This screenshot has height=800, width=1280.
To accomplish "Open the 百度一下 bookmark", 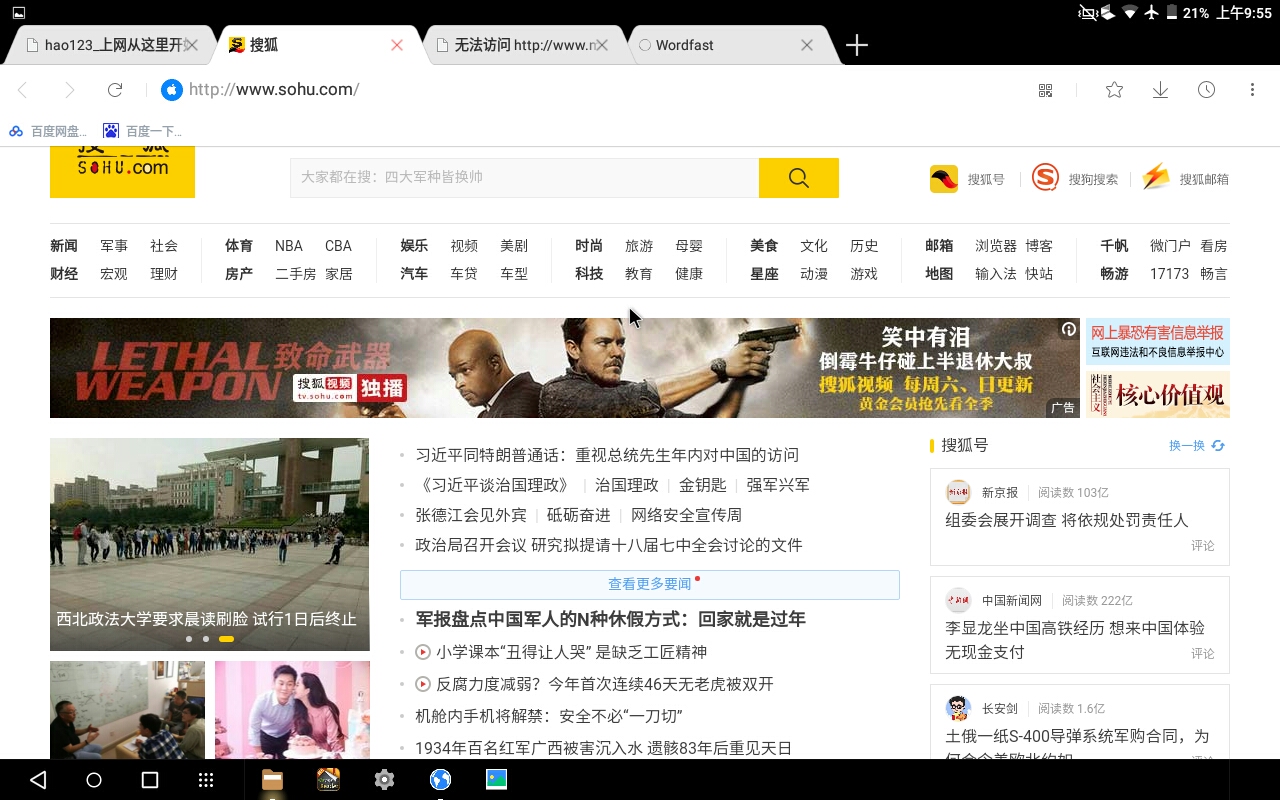I will (143, 131).
